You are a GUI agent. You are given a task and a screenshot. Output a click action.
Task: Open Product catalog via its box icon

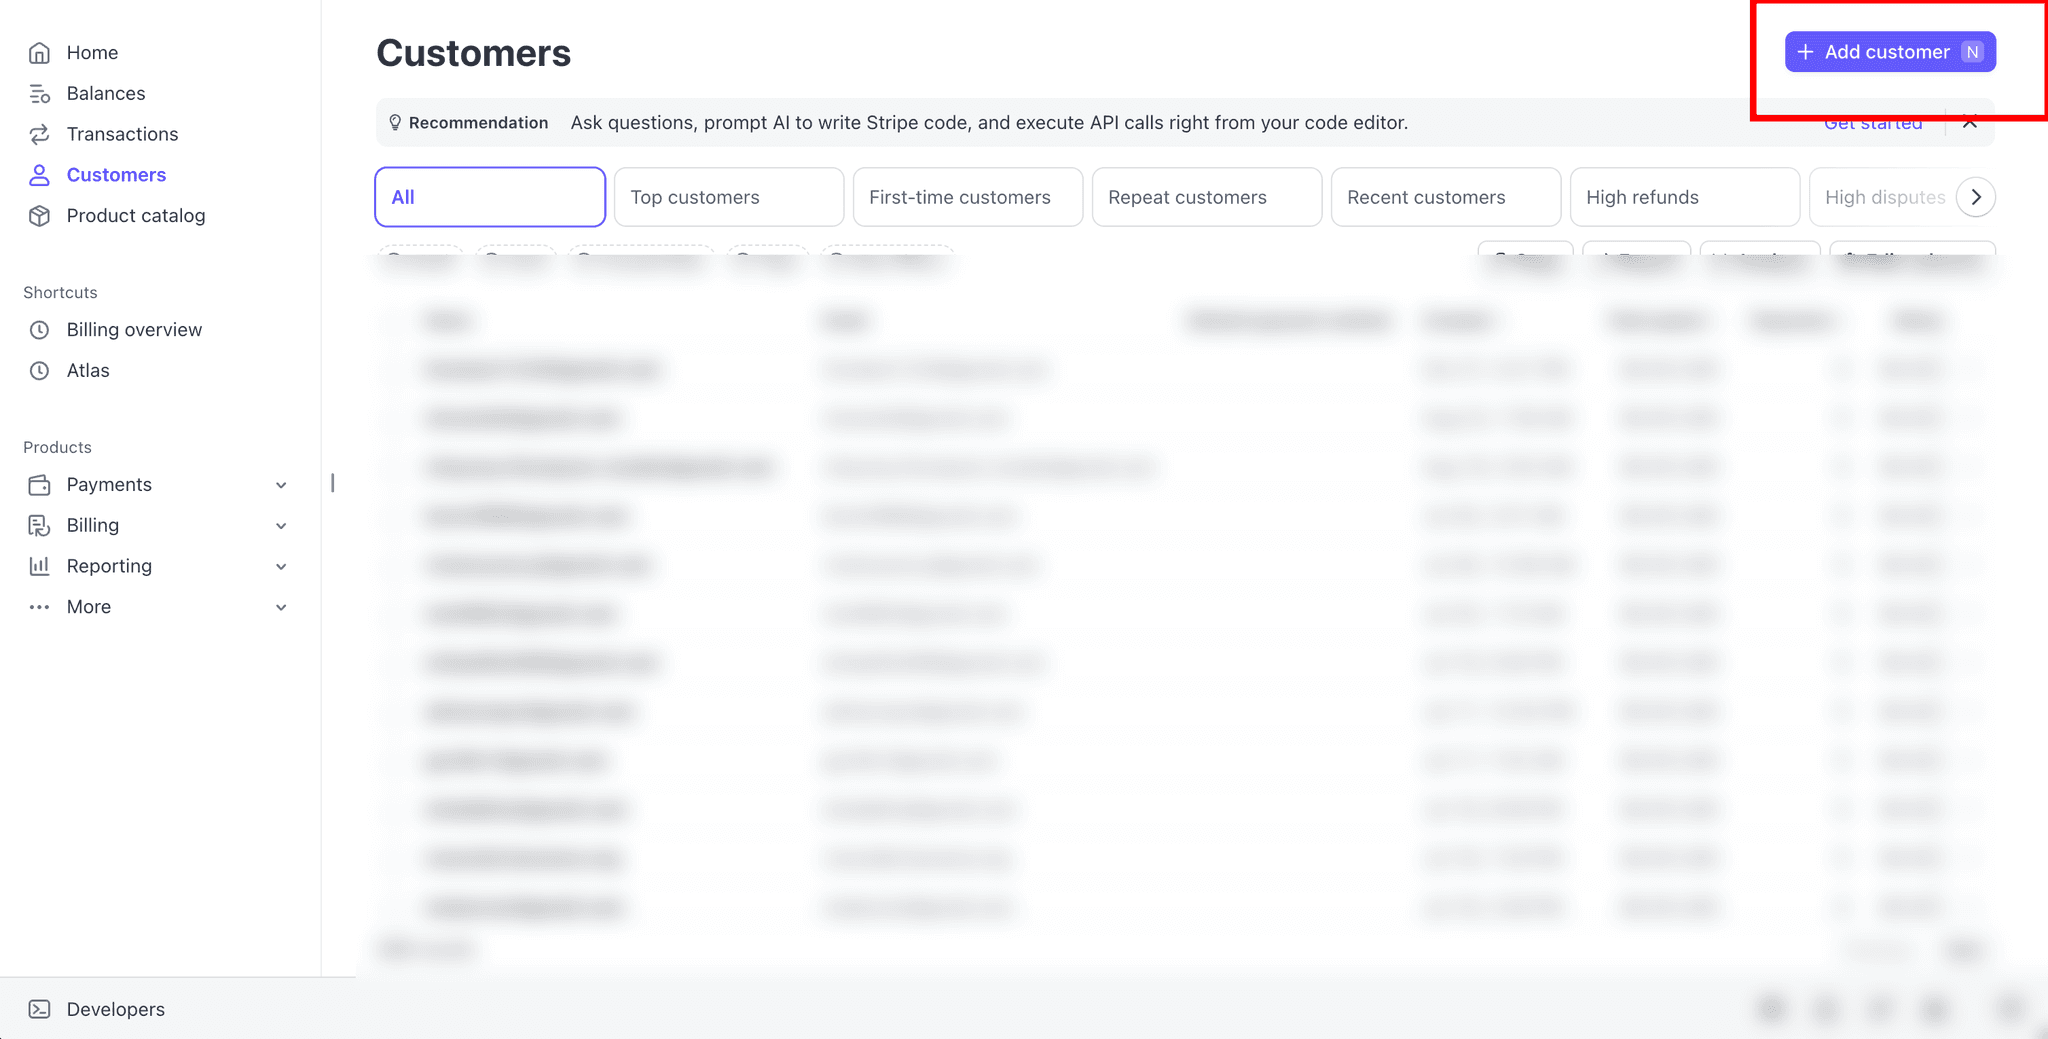[x=40, y=216]
